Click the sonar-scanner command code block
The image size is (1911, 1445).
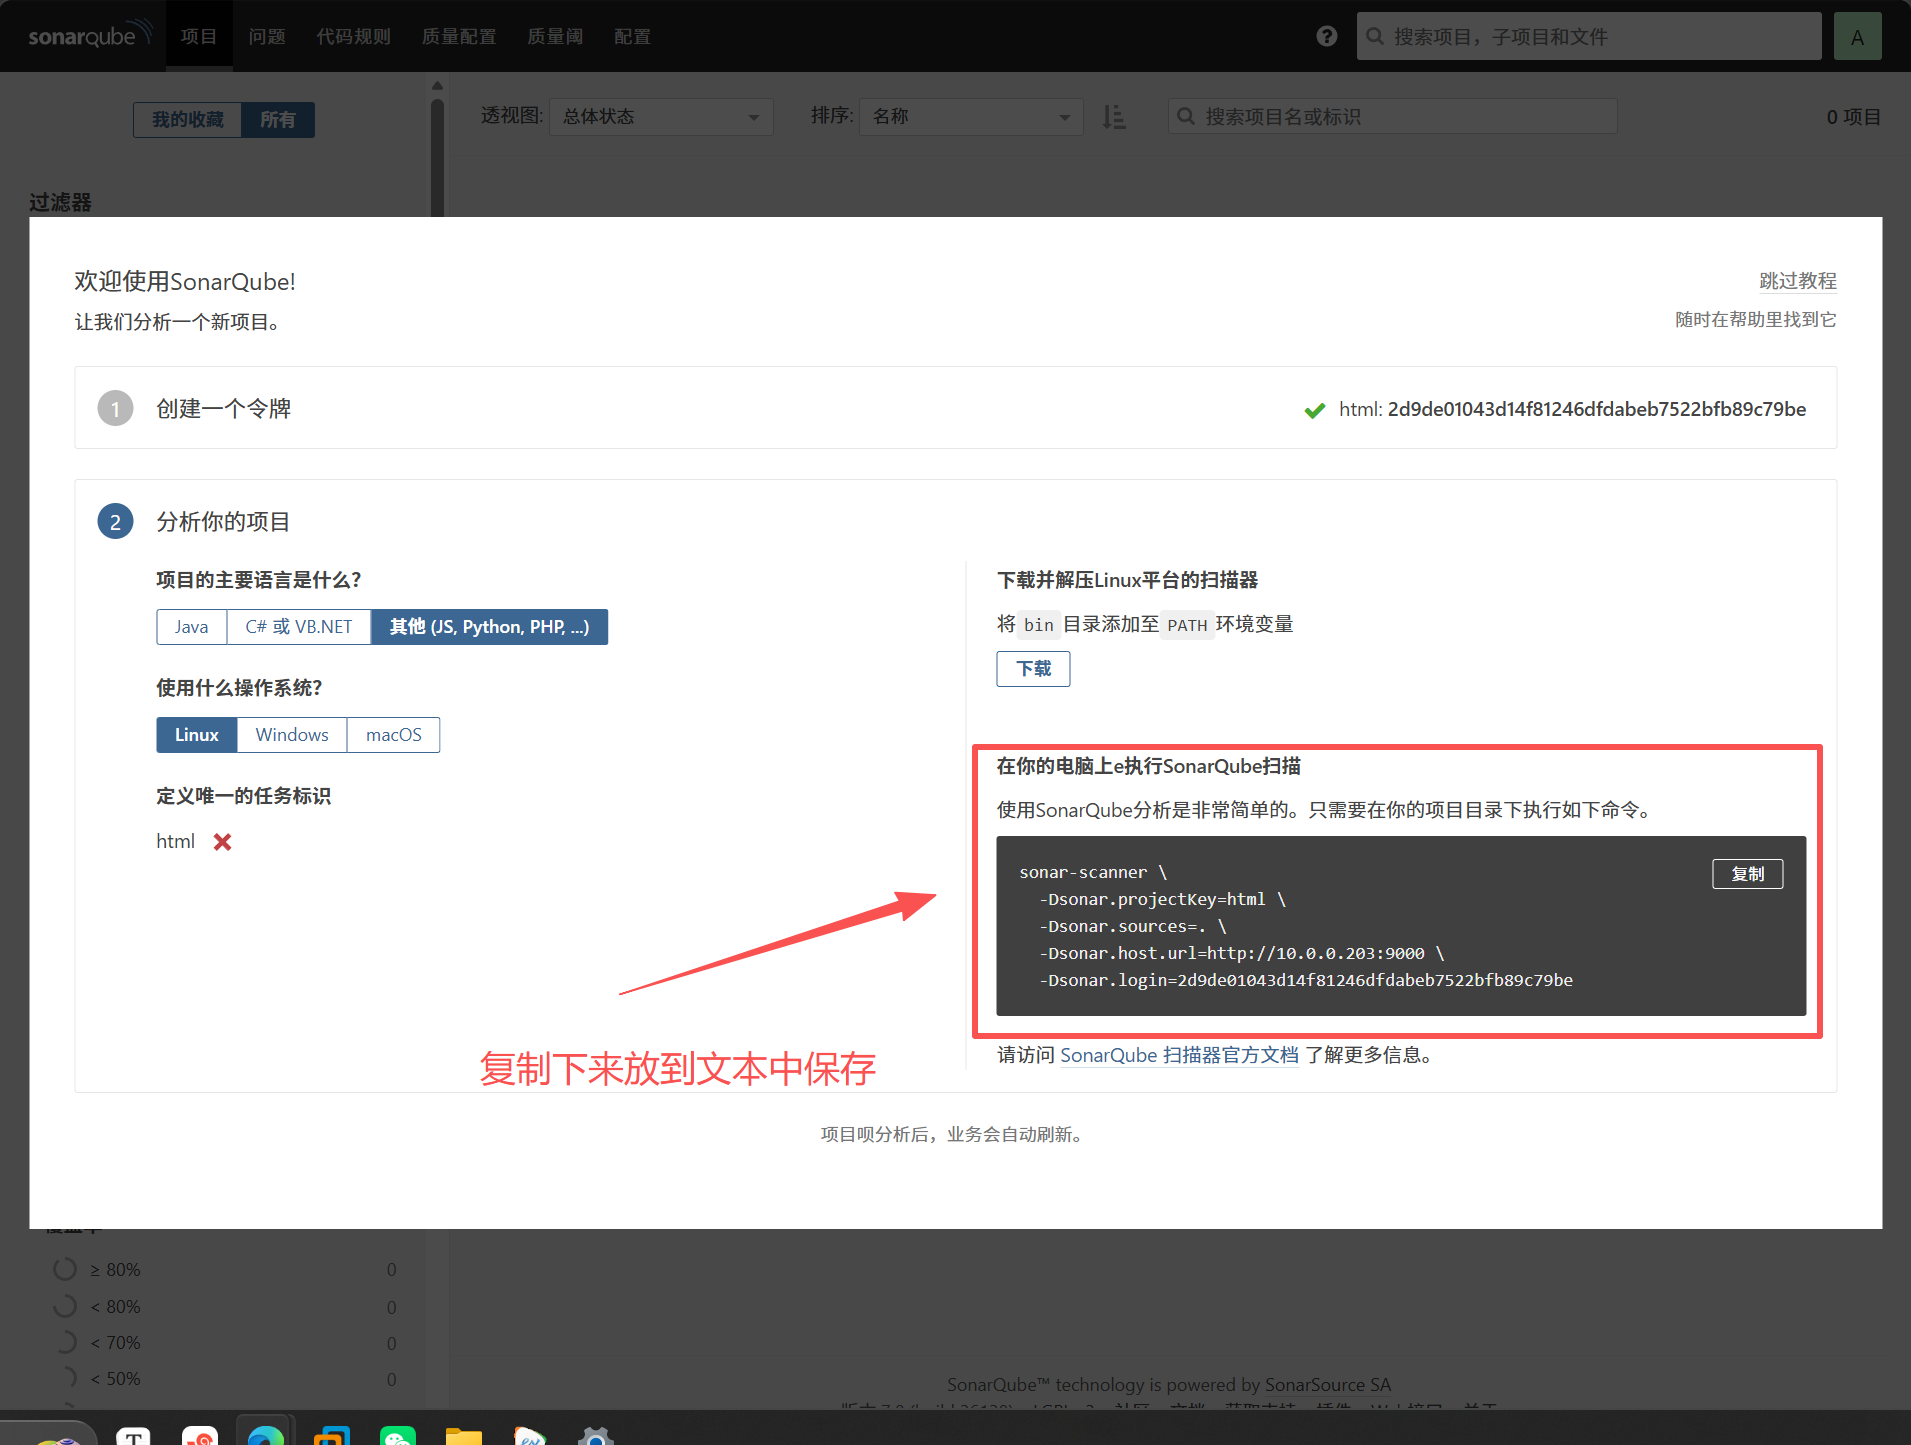[x=1401, y=926]
